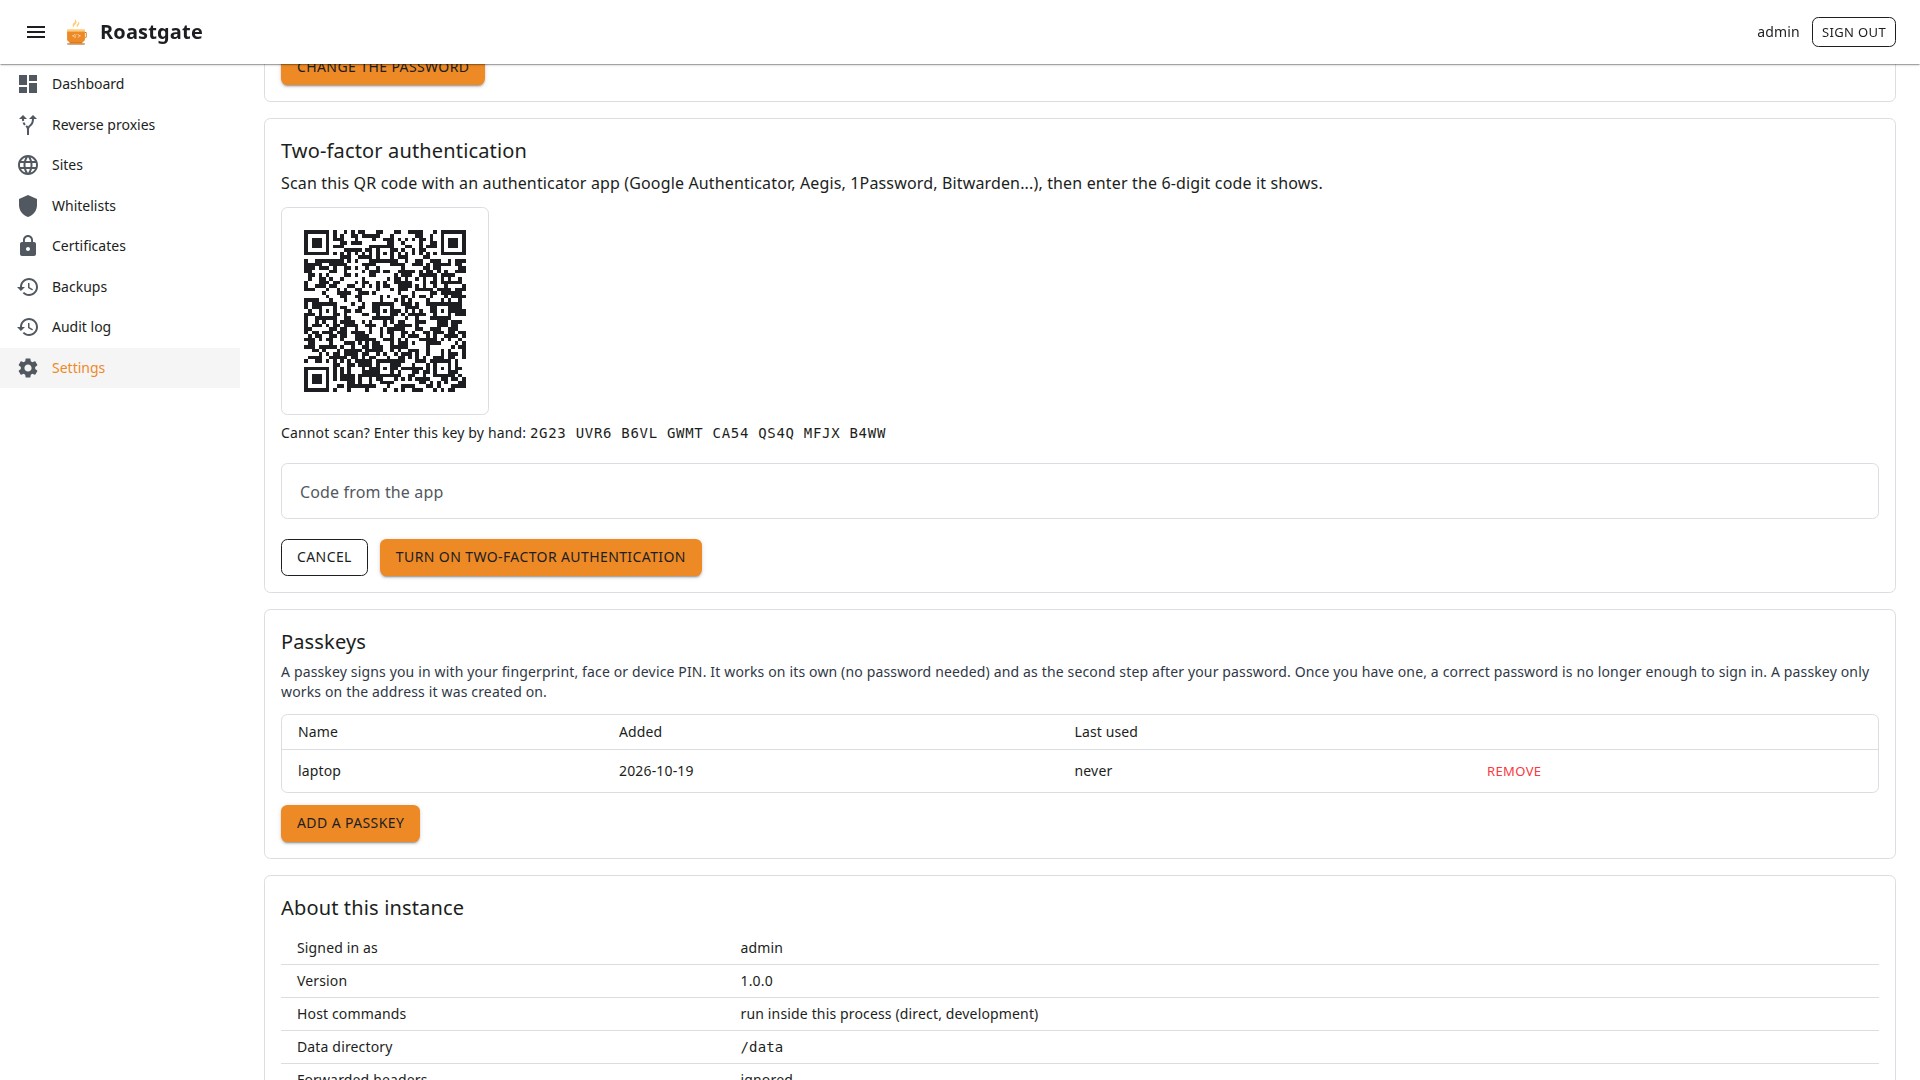
Task: Click the Dashboard grid icon
Action: [28, 84]
